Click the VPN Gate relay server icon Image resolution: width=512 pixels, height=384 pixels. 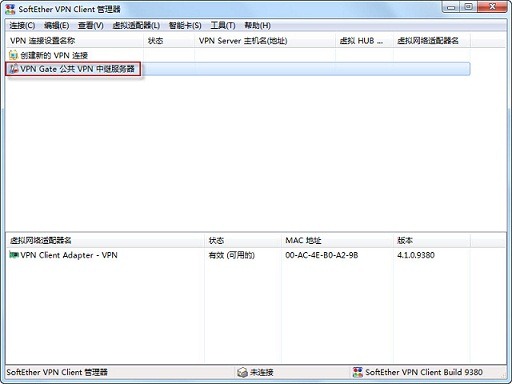pyautogui.click(x=14, y=69)
